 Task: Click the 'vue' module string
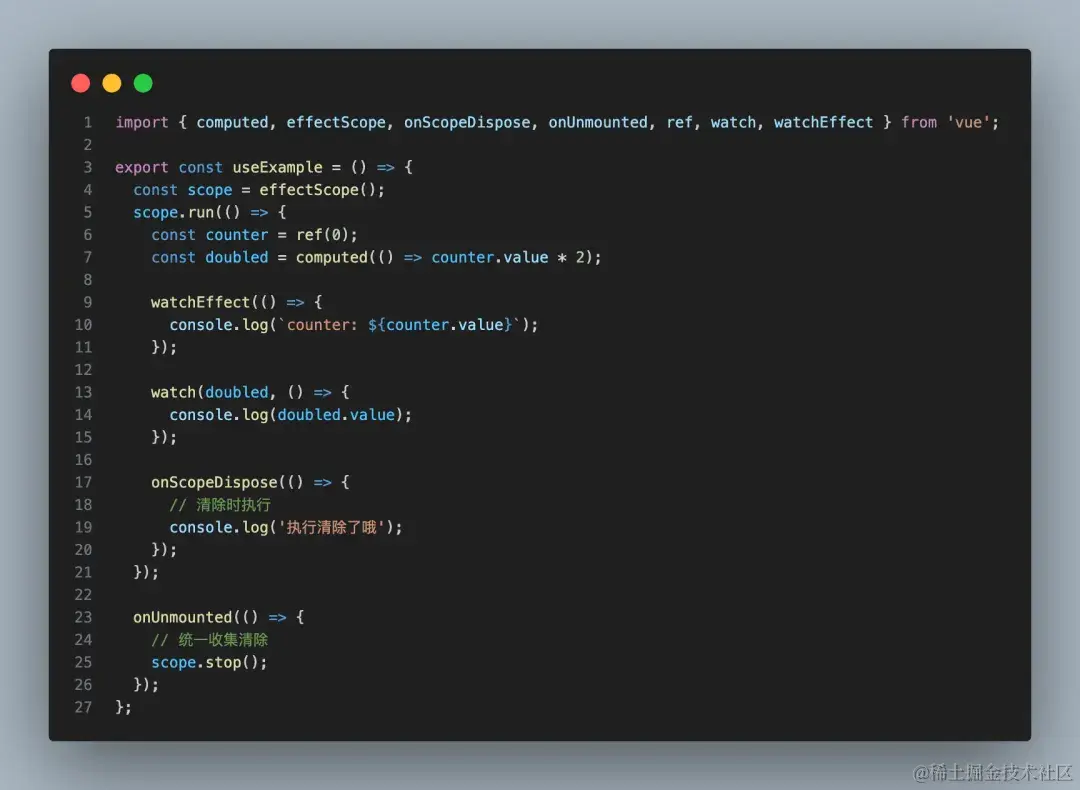coord(968,123)
